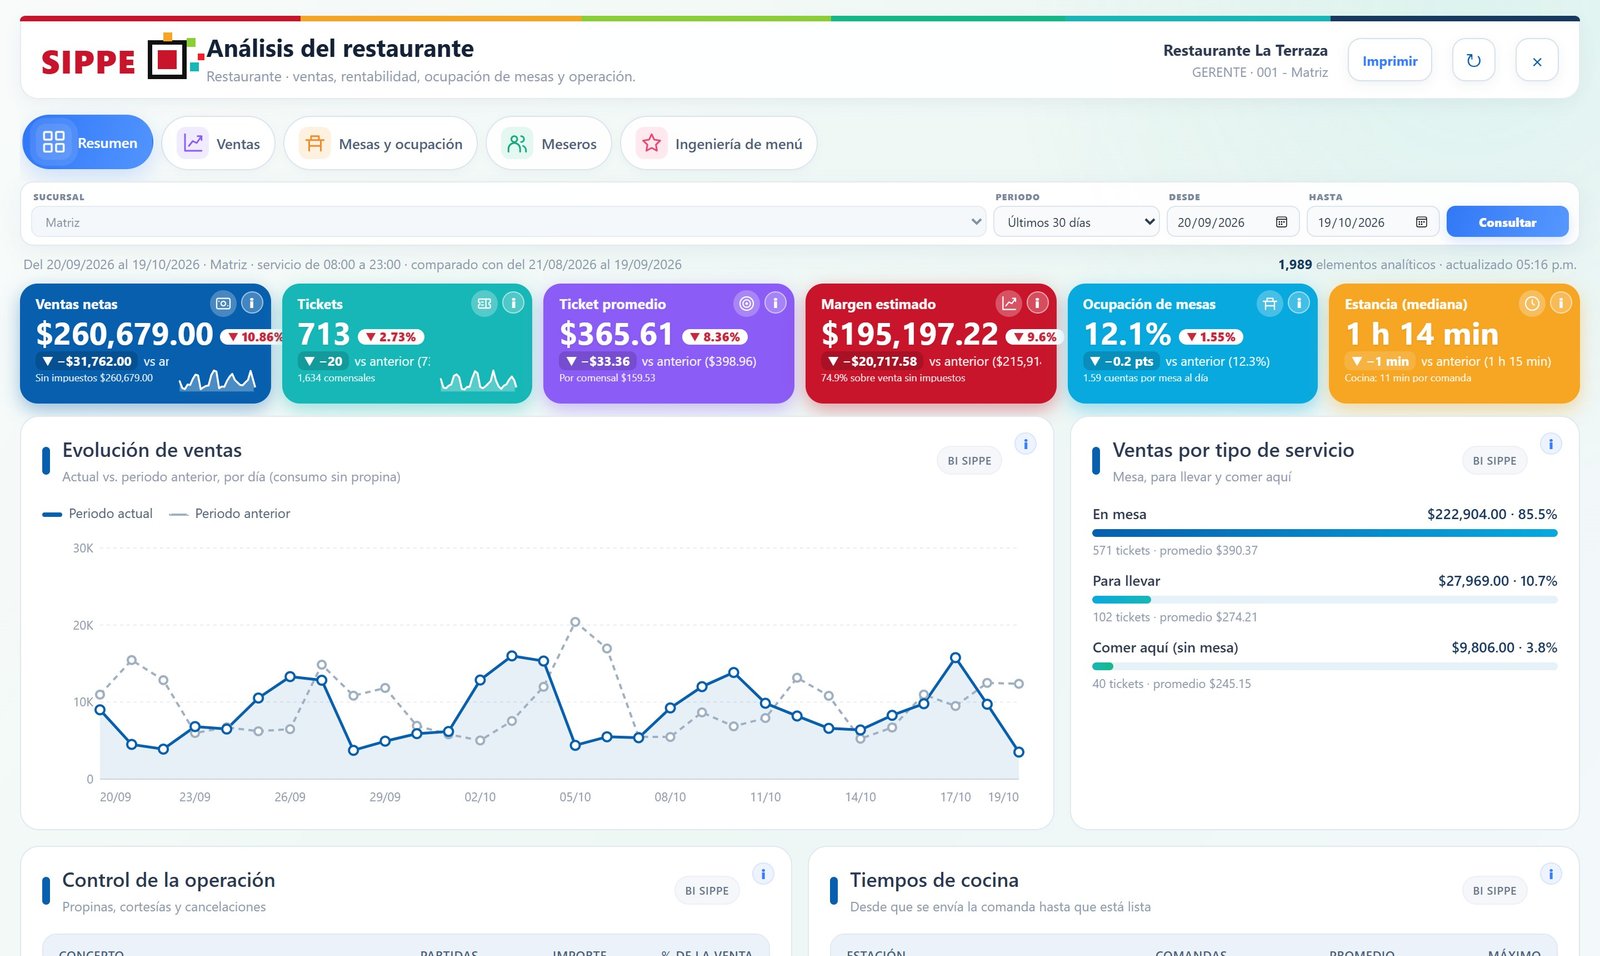This screenshot has height=956, width=1600.
Task: Toggle Periodo actual legend in sales chart
Action: coord(98,514)
